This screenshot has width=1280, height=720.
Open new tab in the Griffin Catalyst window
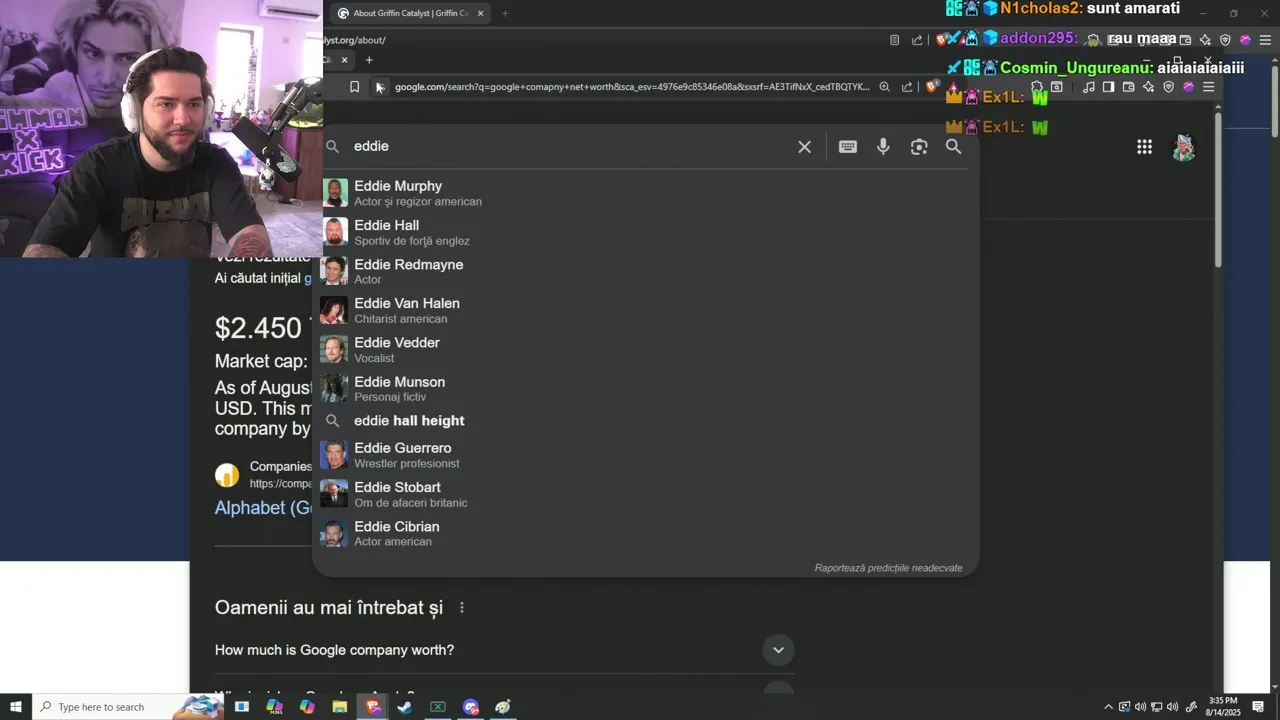tap(505, 13)
